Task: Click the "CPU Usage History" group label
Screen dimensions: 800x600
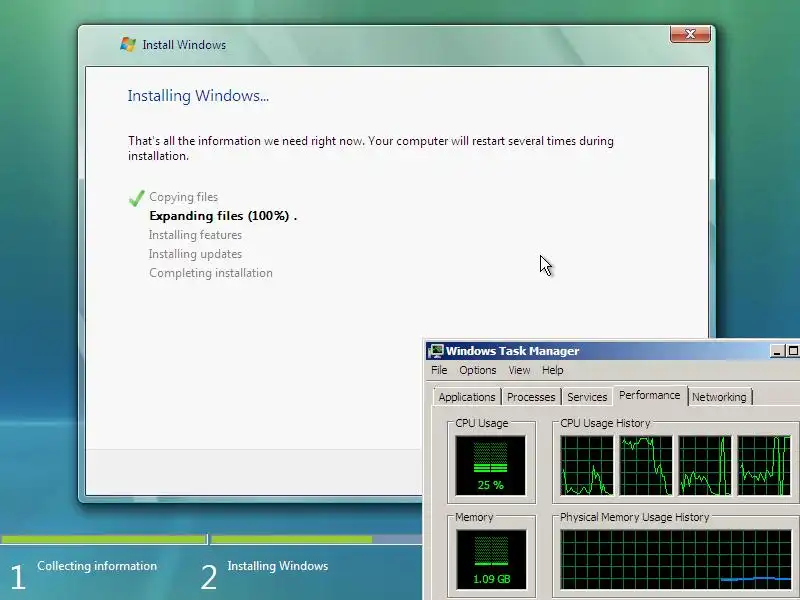Action: point(605,423)
